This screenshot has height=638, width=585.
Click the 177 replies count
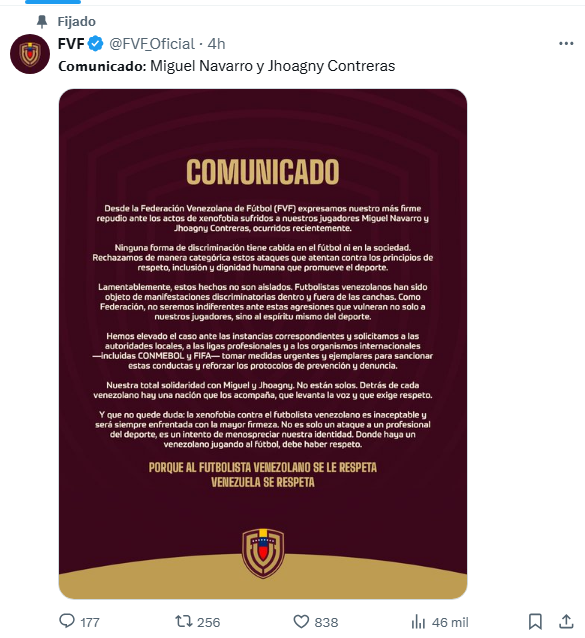pyautogui.click(x=90, y=623)
